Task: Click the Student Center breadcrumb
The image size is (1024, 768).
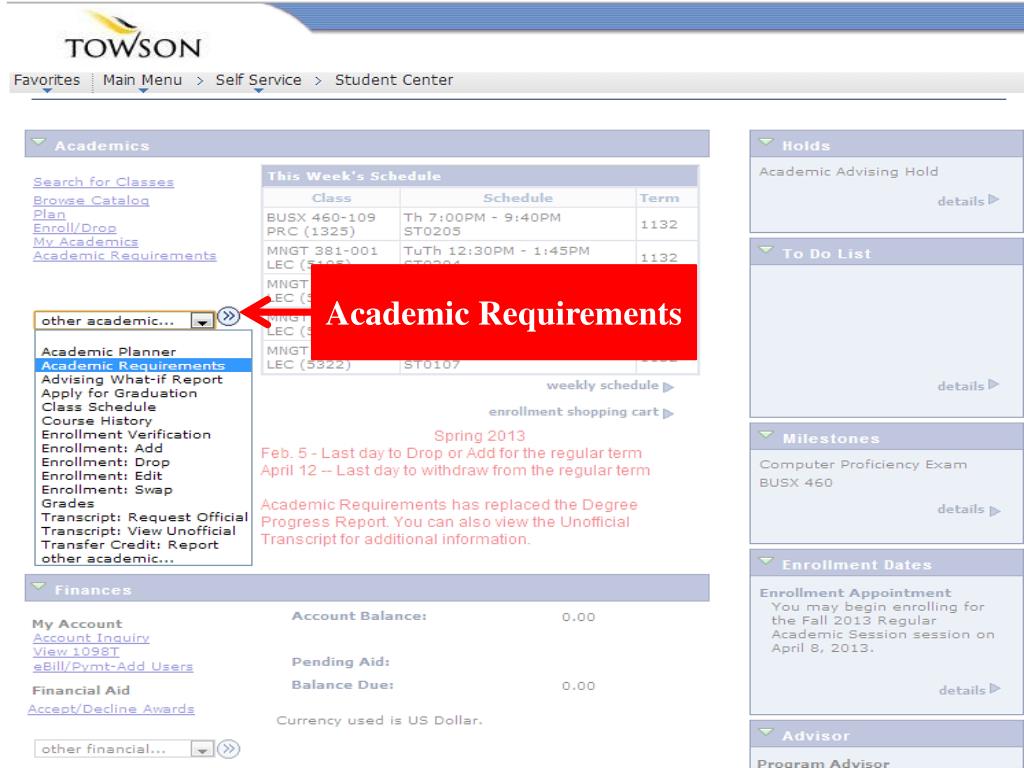Action: click(x=394, y=80)
